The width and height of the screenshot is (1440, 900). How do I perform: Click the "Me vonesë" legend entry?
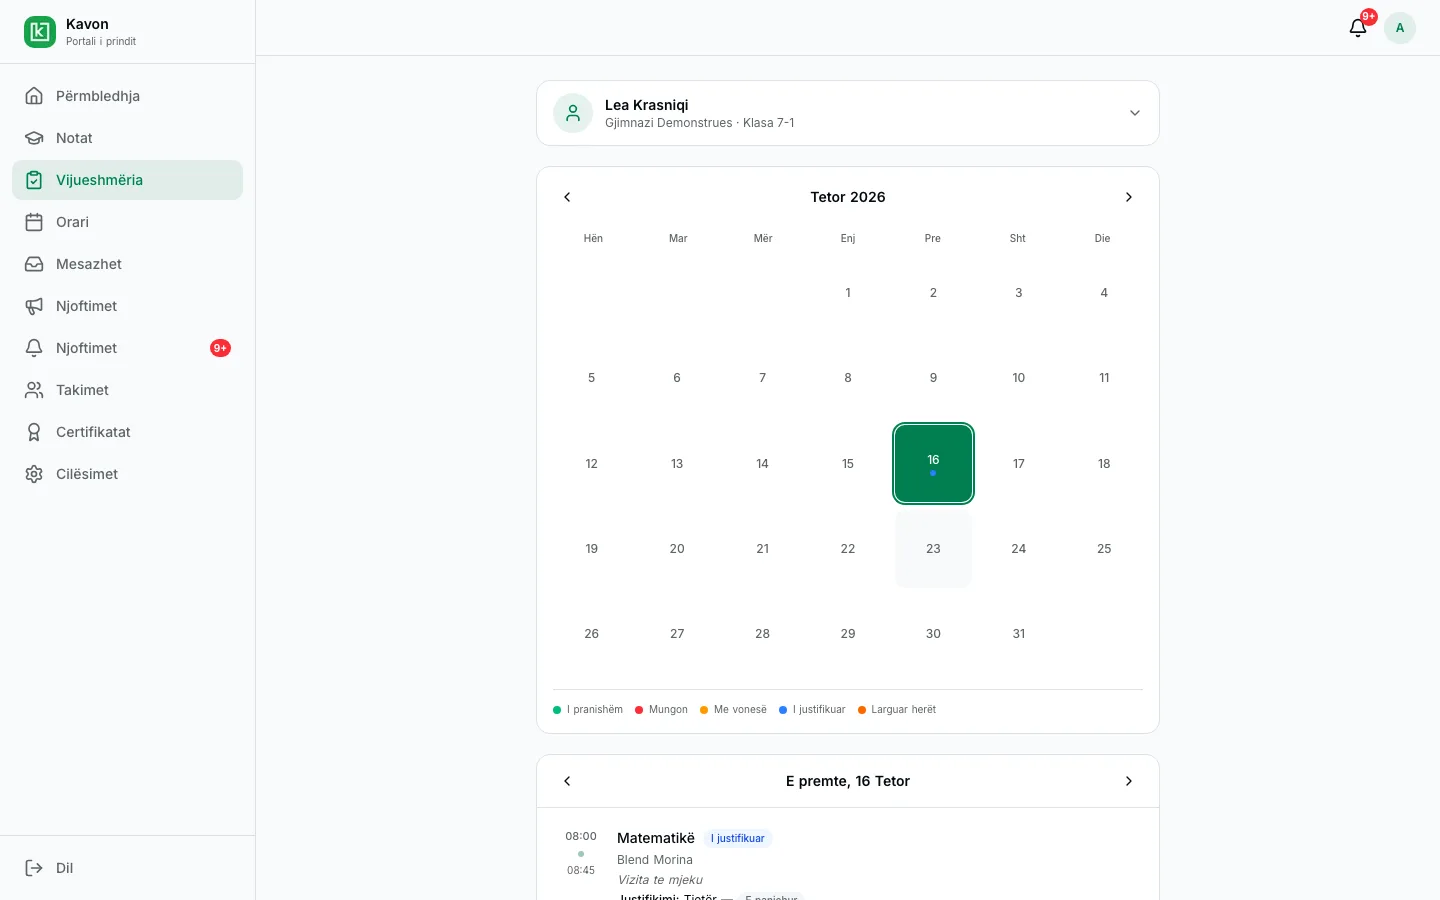[x=733, y=710]
